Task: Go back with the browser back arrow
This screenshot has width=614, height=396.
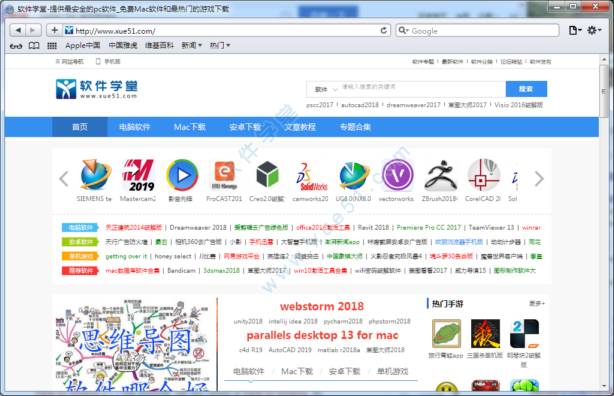Action: tap(18, 30)
